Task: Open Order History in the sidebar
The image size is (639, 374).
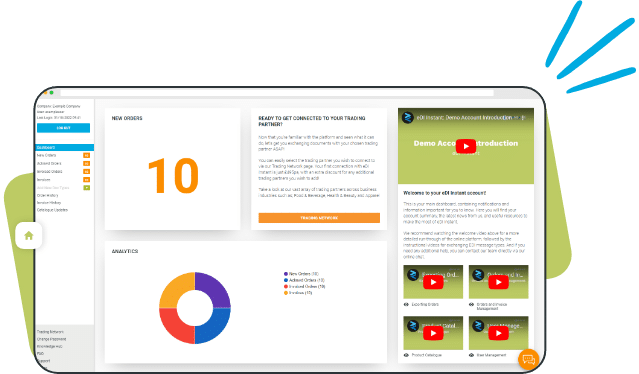Action: coord(47,195)
